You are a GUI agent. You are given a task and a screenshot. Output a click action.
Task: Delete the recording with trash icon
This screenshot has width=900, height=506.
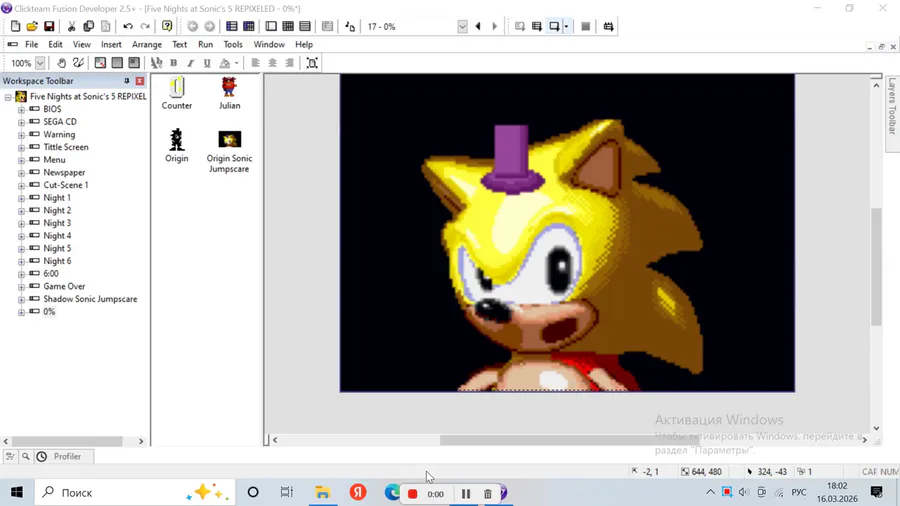487,493
